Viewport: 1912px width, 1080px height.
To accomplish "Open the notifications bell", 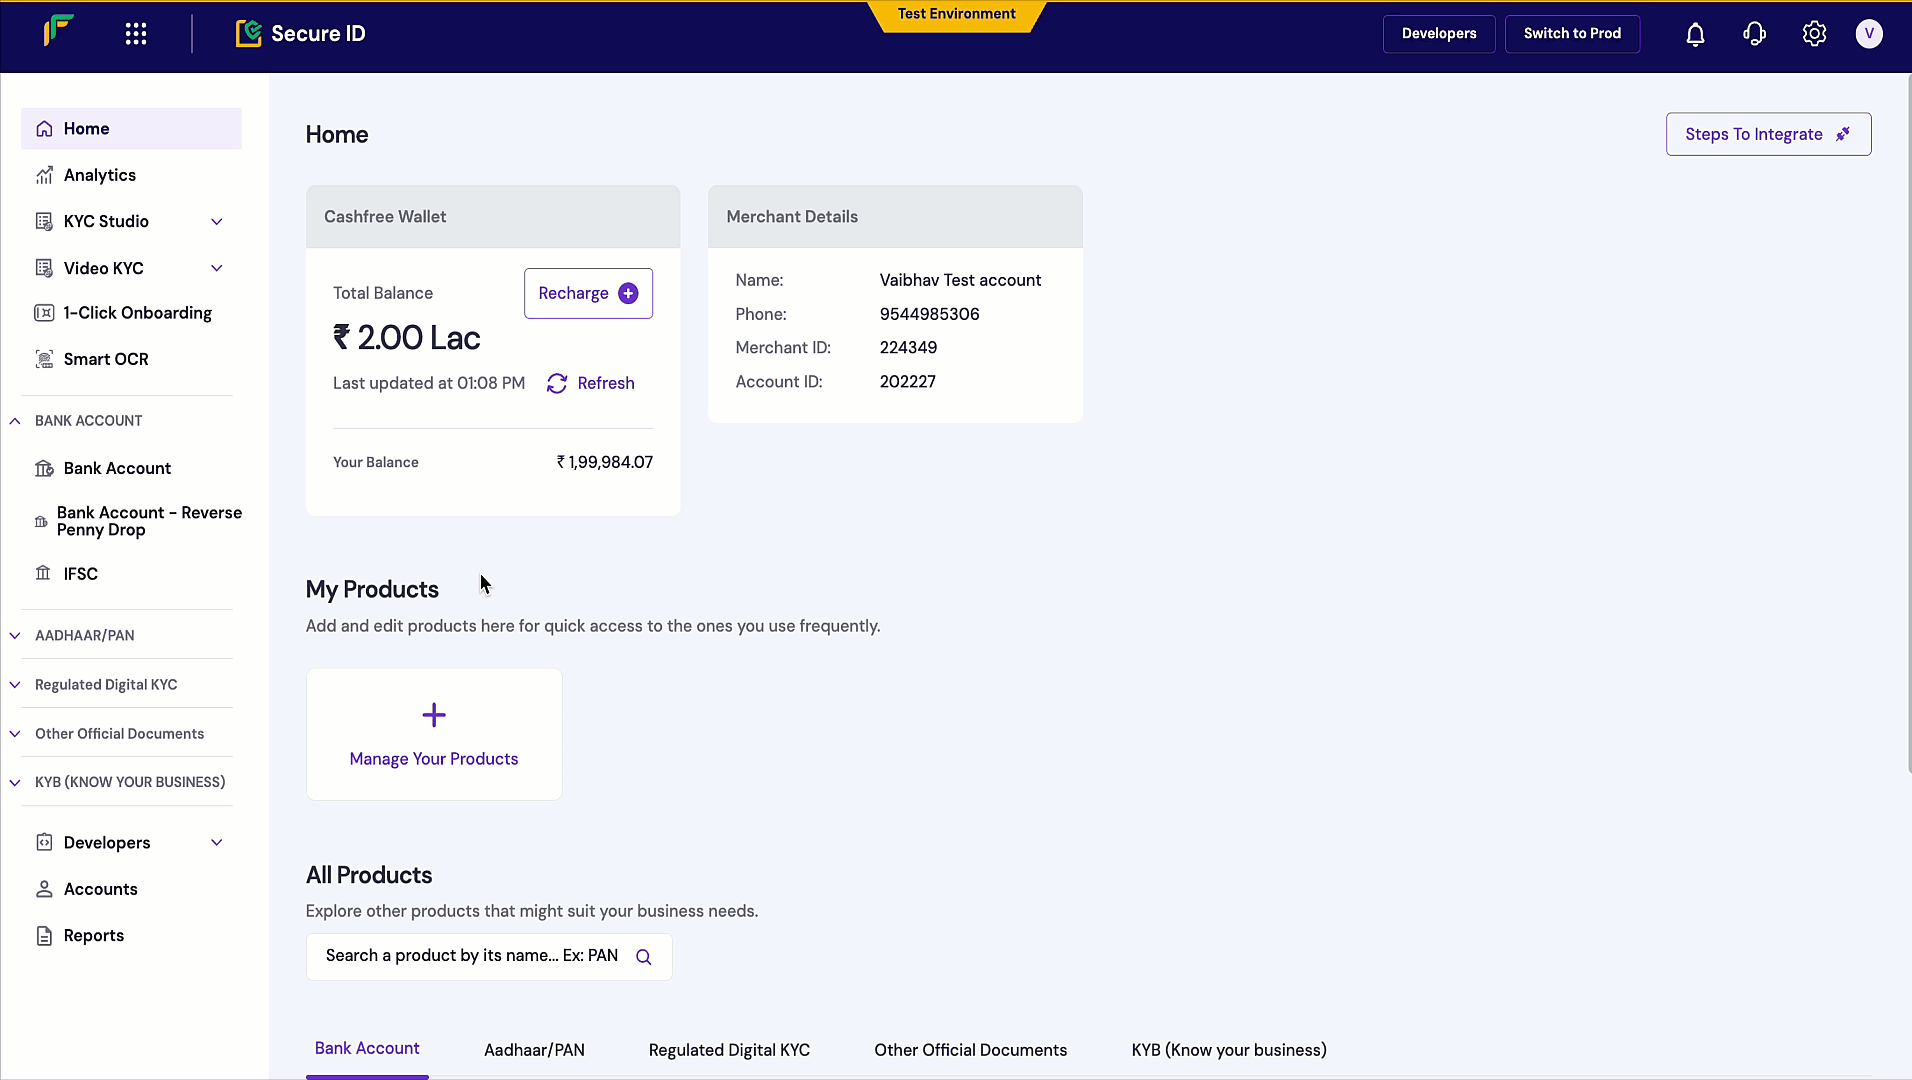I will point(1695,34).
